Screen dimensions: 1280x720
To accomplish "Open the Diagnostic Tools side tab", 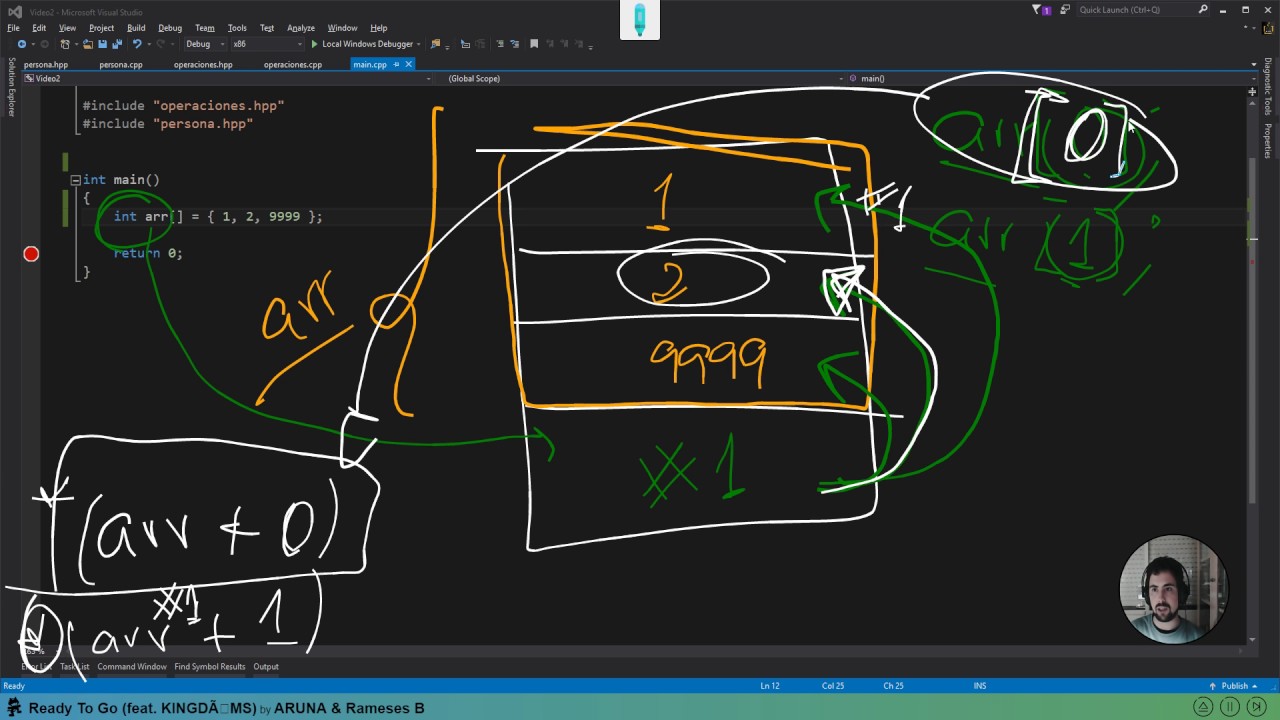I will 1267,86.
